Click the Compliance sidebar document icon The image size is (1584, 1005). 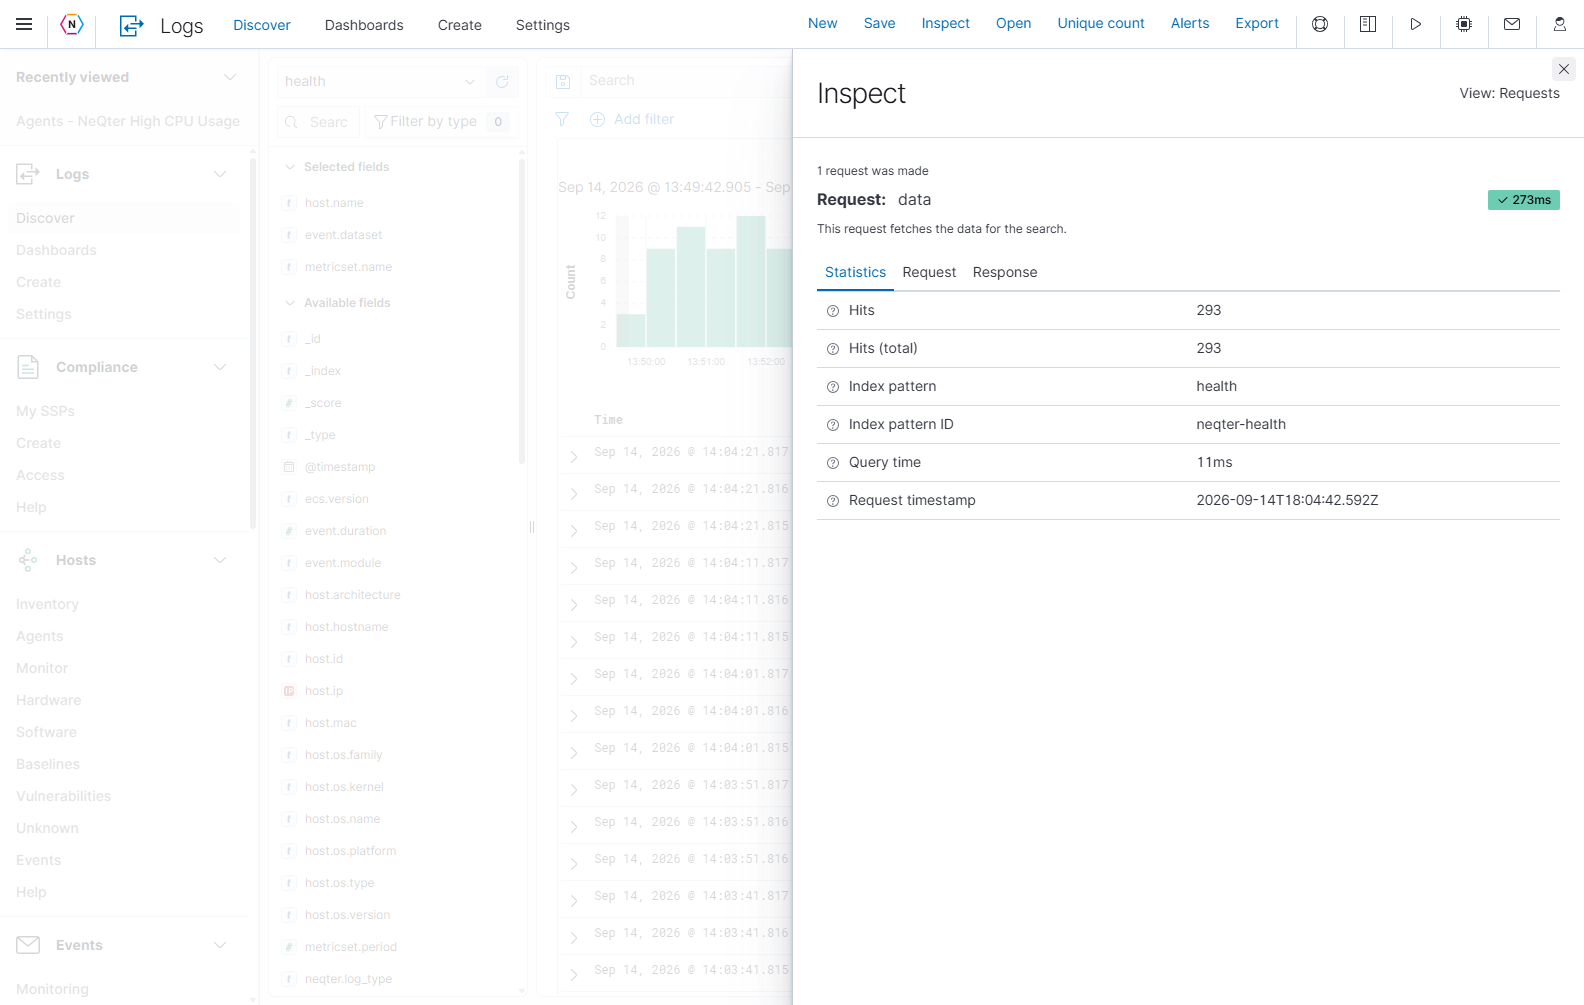point(28,367)
